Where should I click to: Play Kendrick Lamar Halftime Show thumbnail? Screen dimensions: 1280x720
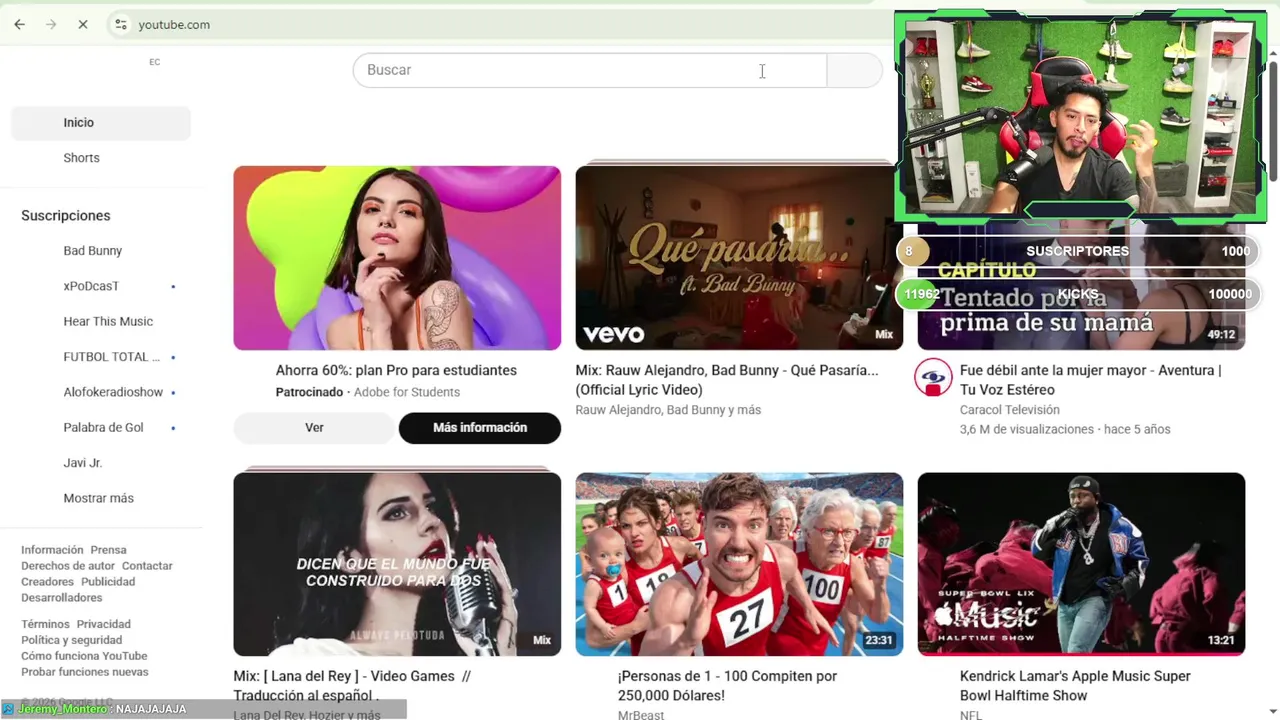(x=1081, y=564)
